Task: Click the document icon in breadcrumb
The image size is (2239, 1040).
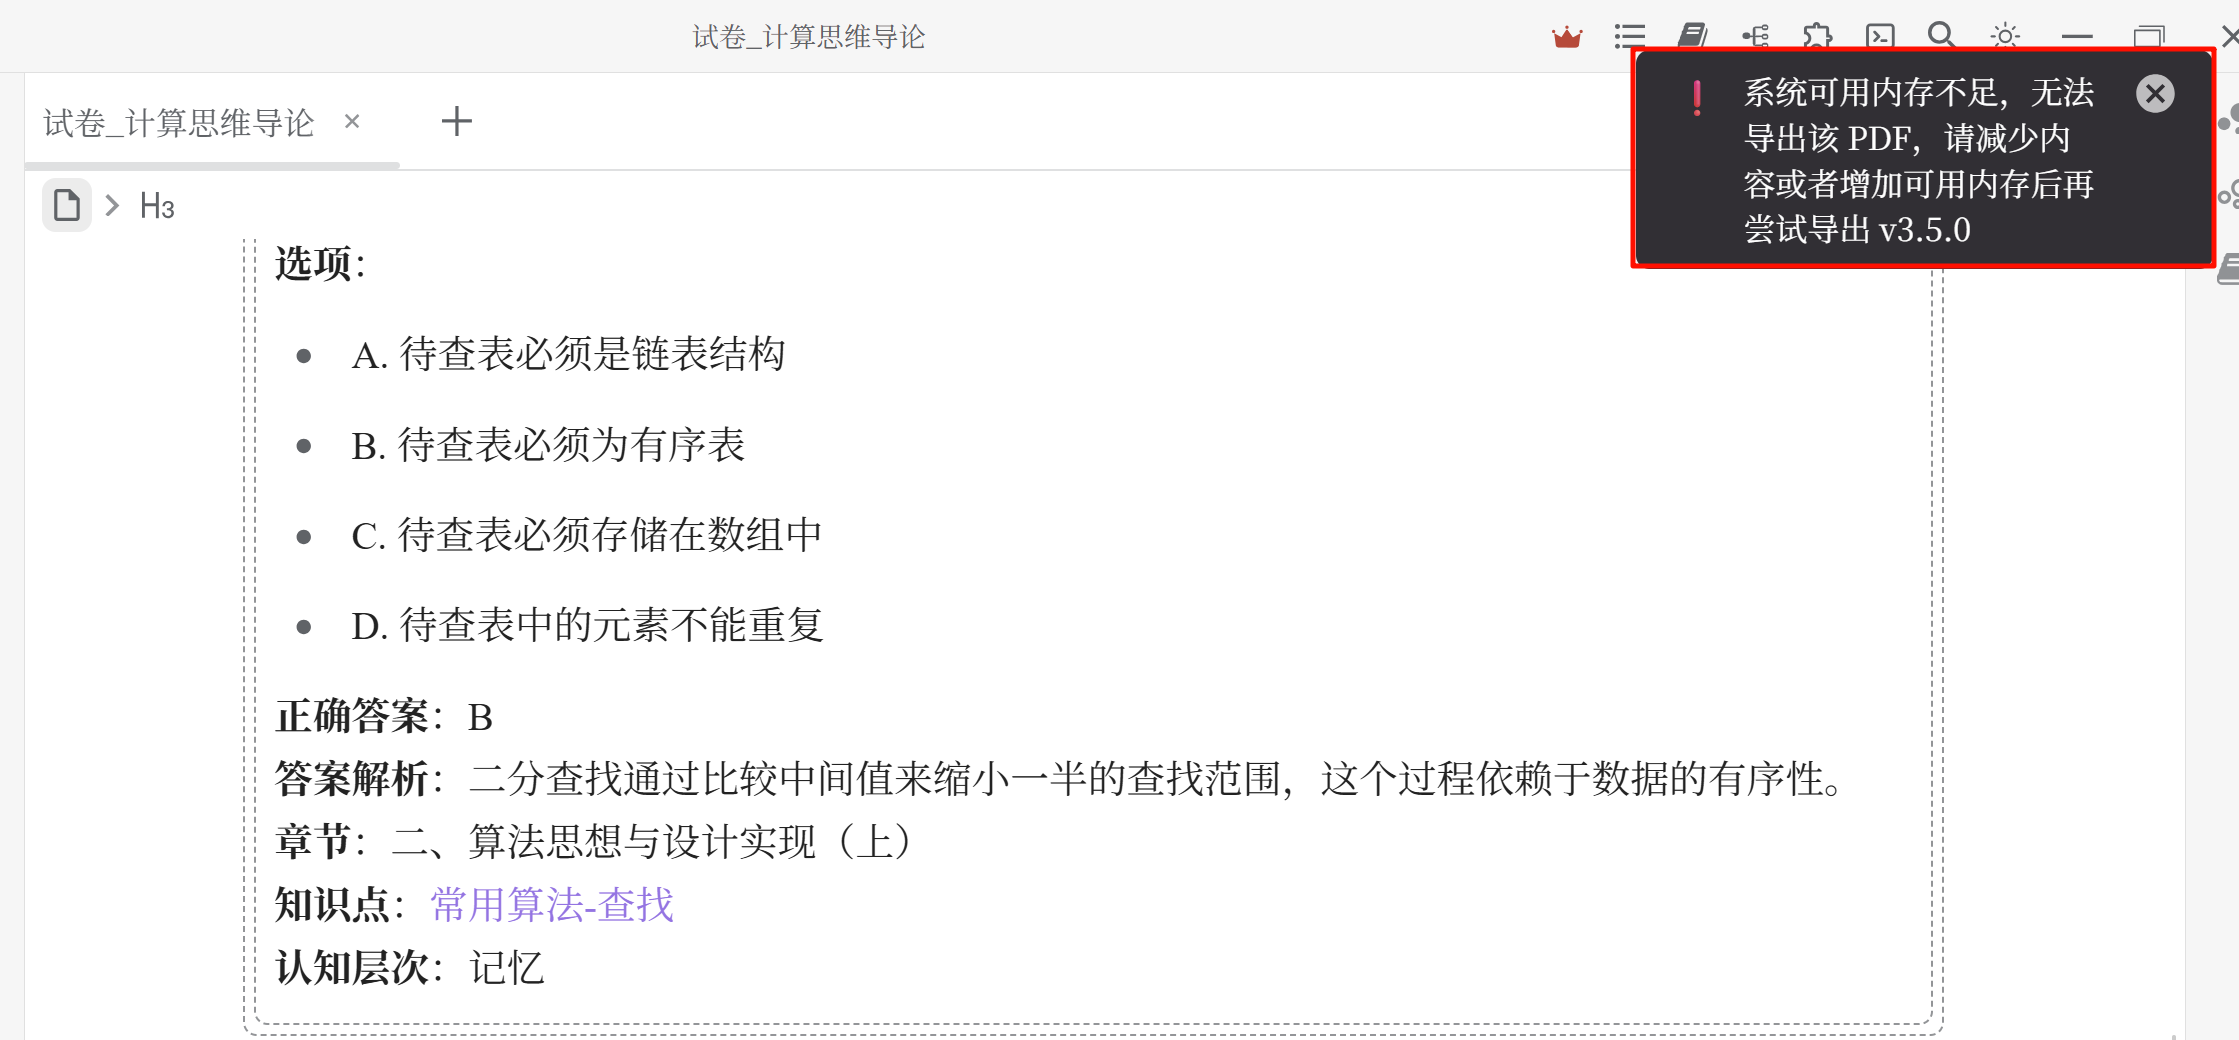Action: tap(67, 205)
